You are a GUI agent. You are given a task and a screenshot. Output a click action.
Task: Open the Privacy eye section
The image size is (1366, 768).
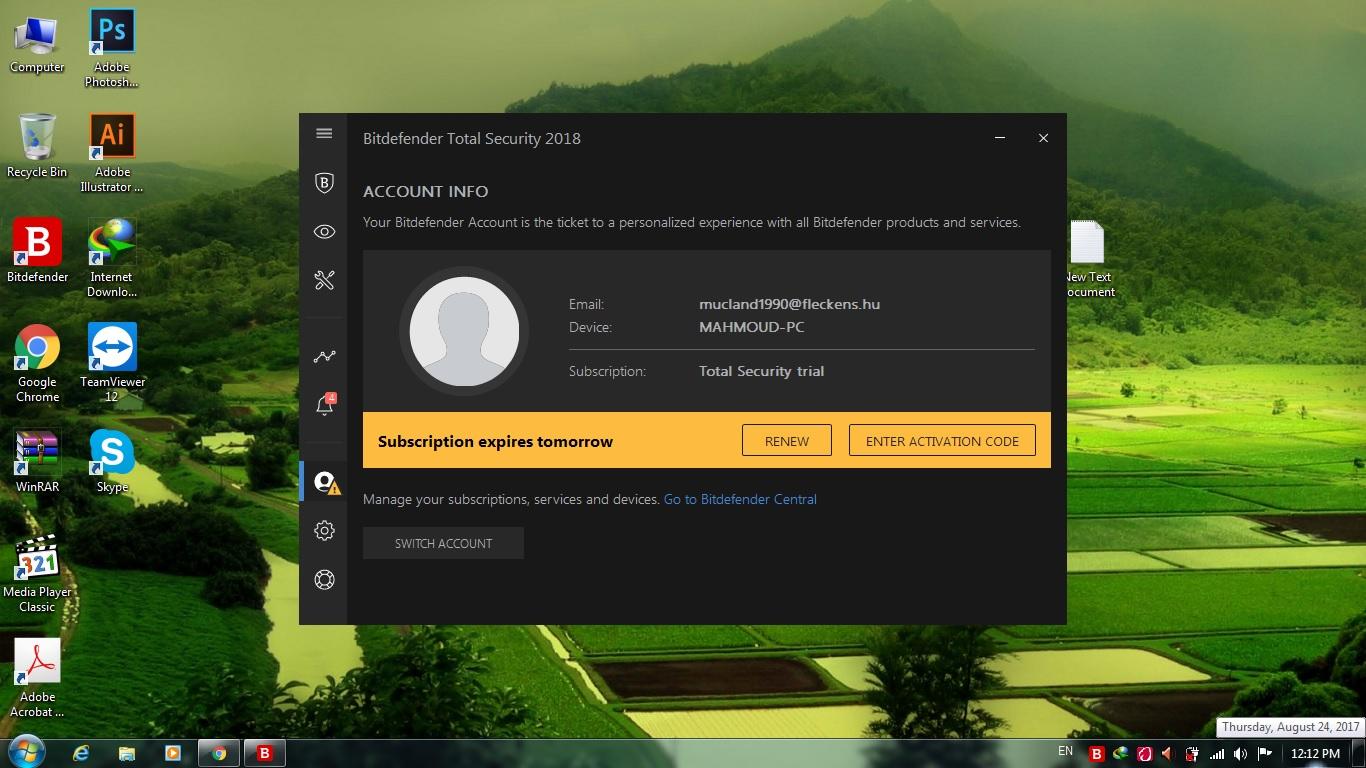coord(324,231)
